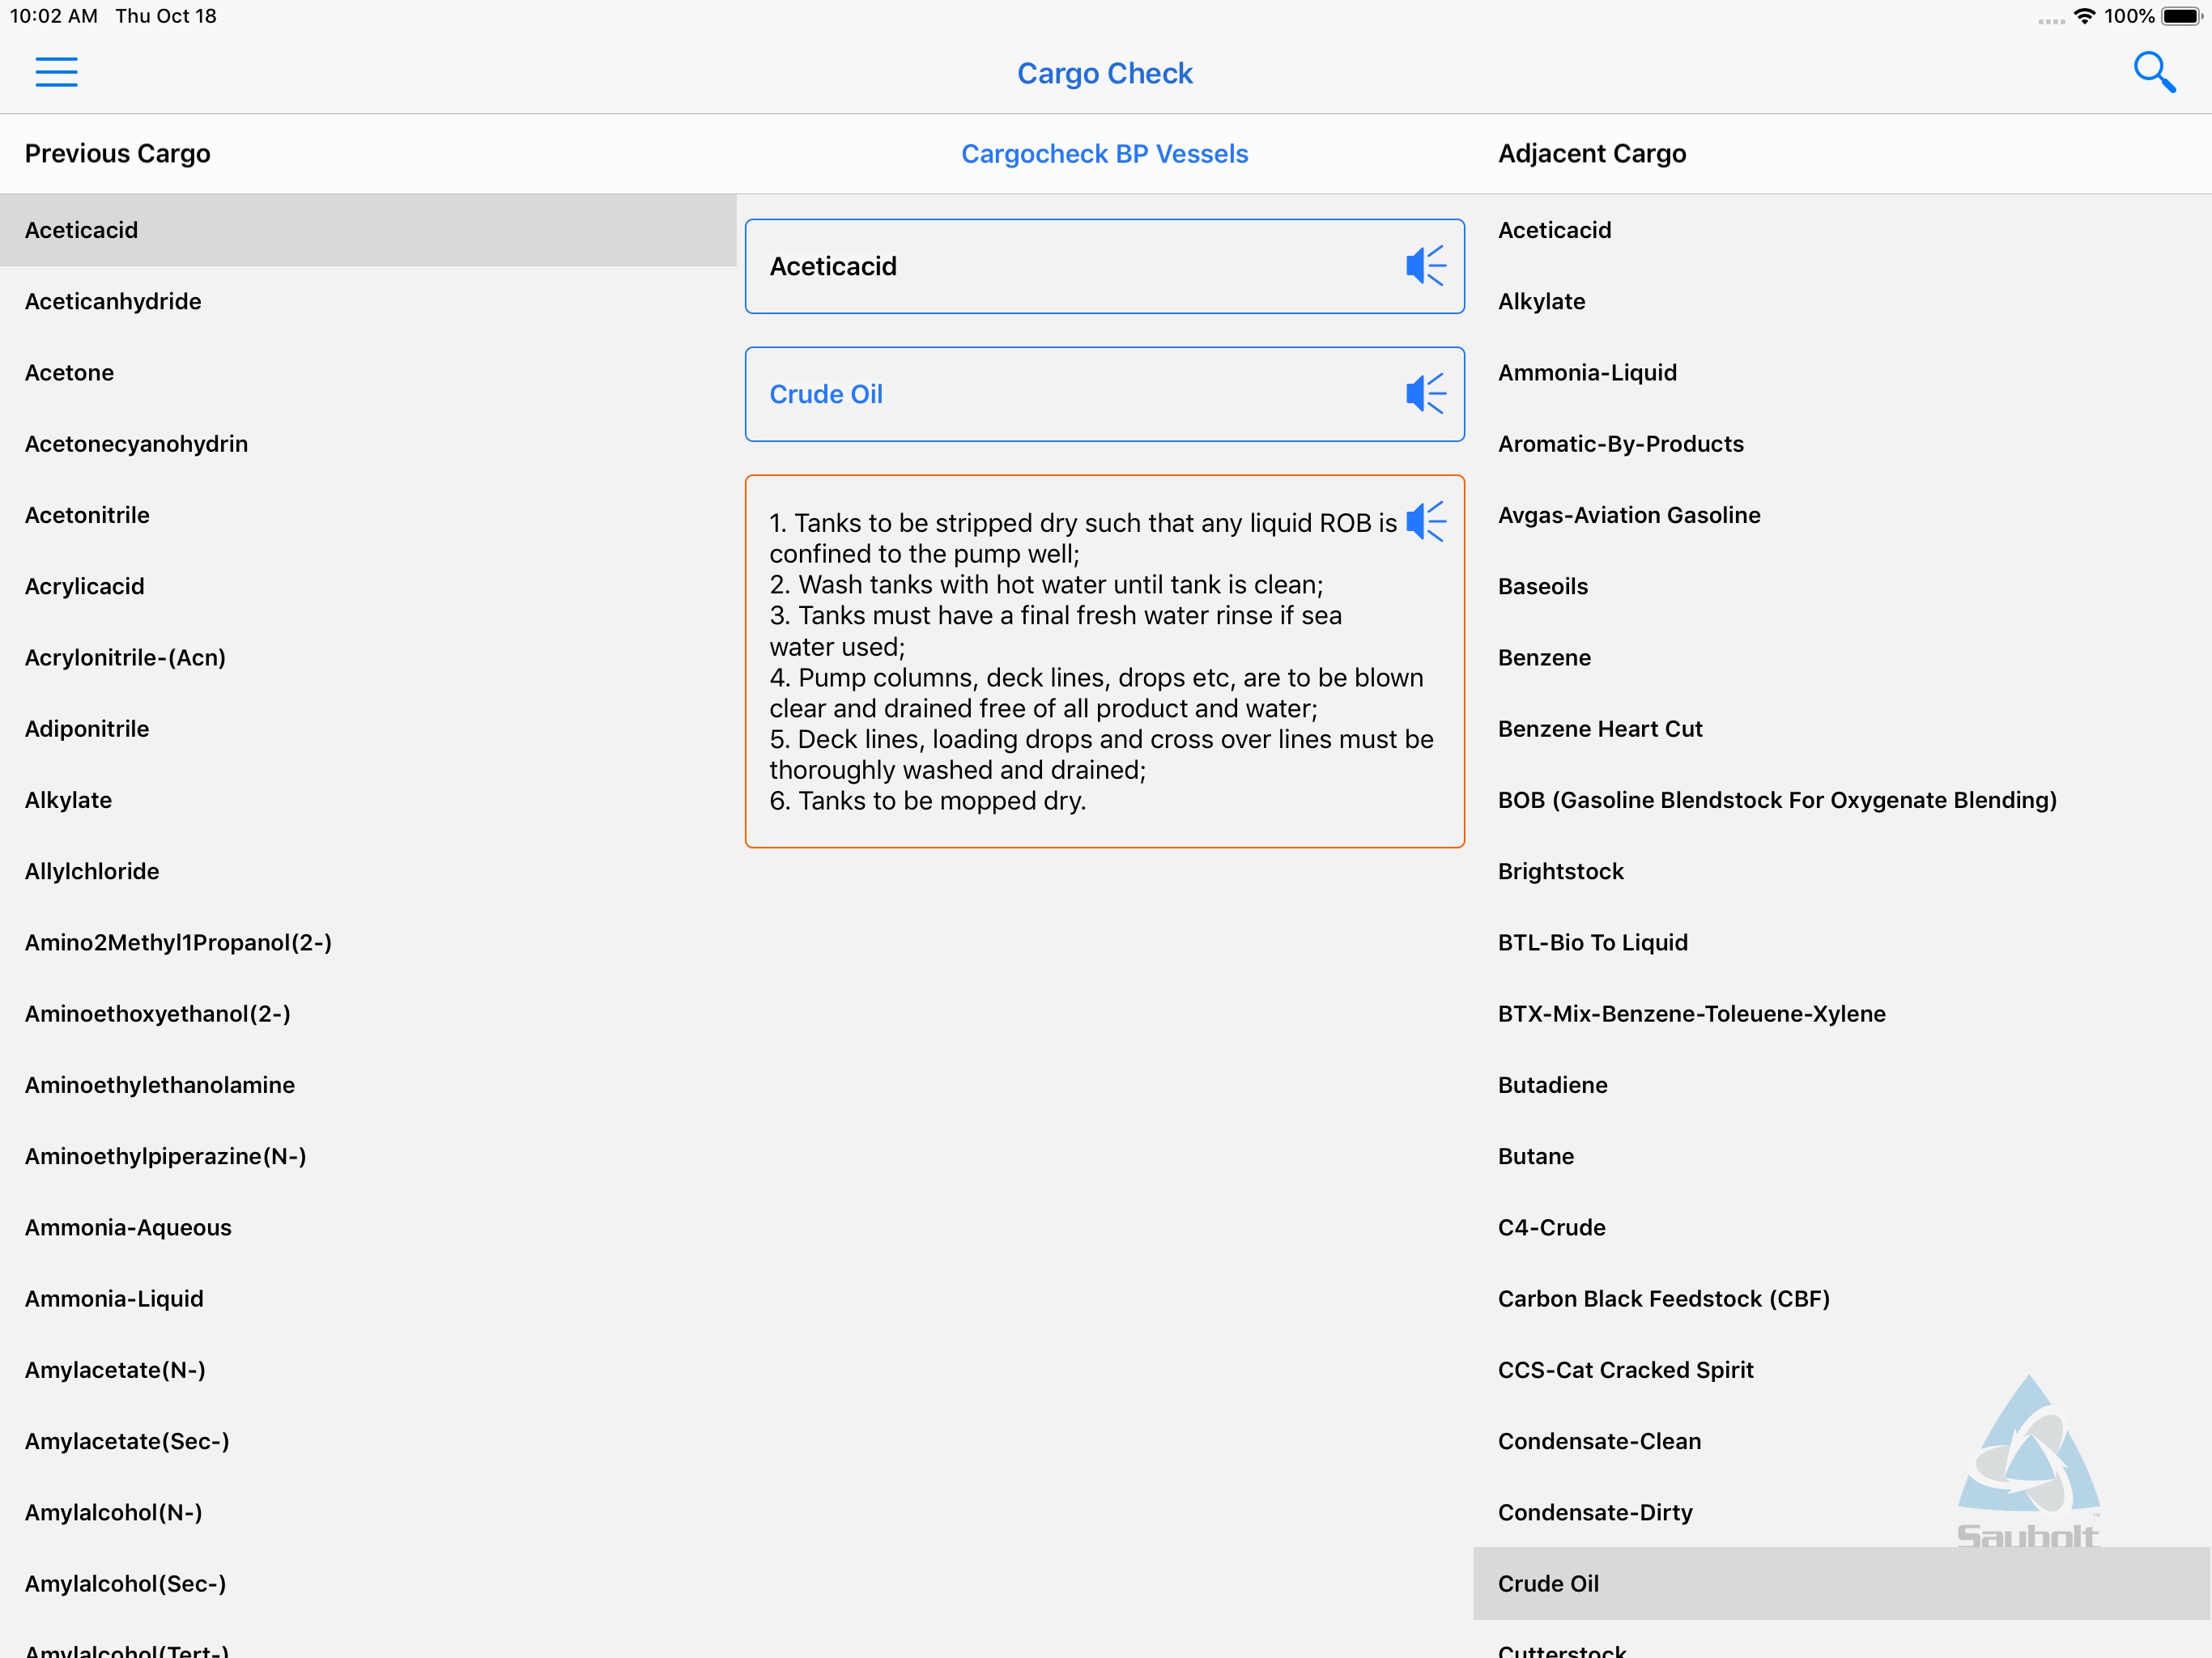
Task: Select Ammonia-Liquid in Previous Cargo list
Action: pyautogui.click(x=368, y=1298)
